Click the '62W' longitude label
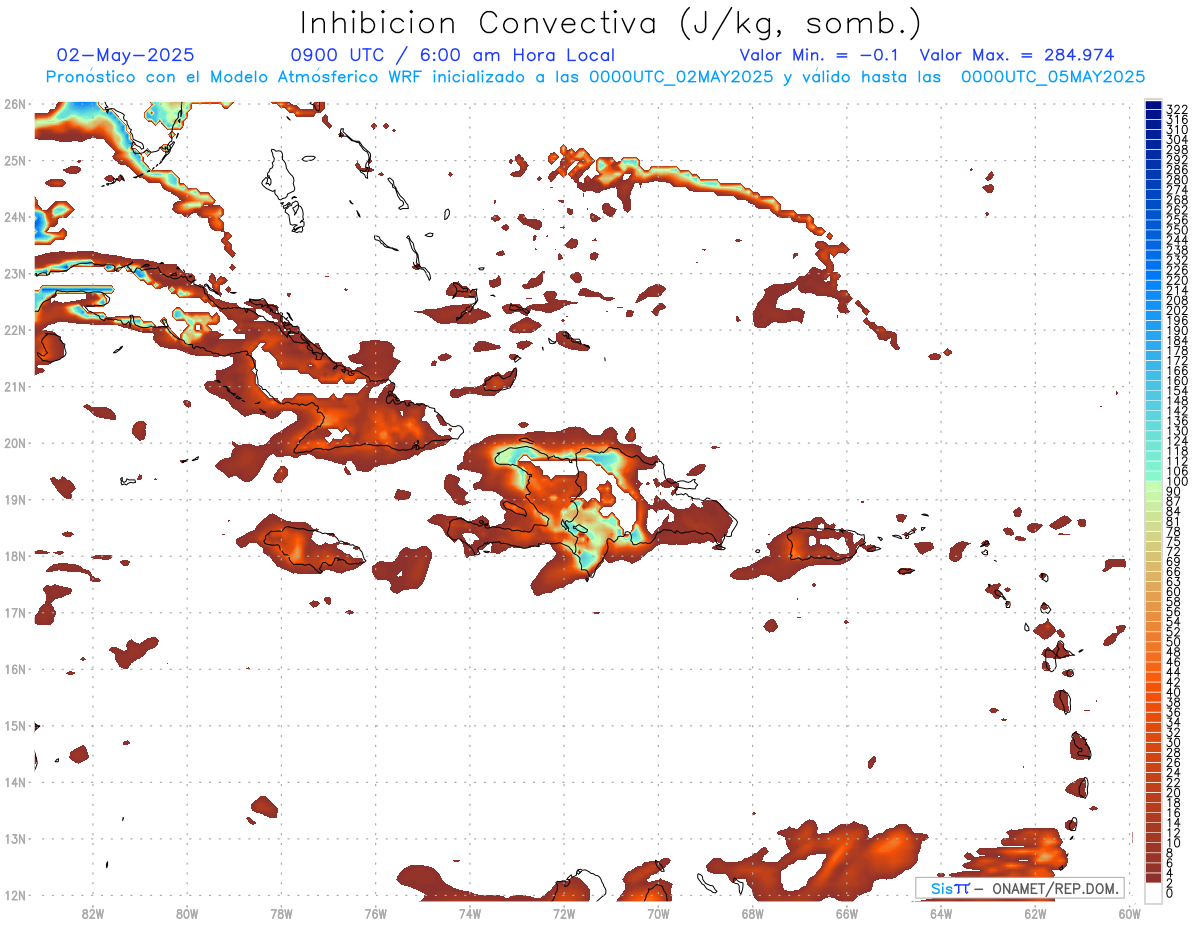1200x927 pixels. (x=1035, y=913)
